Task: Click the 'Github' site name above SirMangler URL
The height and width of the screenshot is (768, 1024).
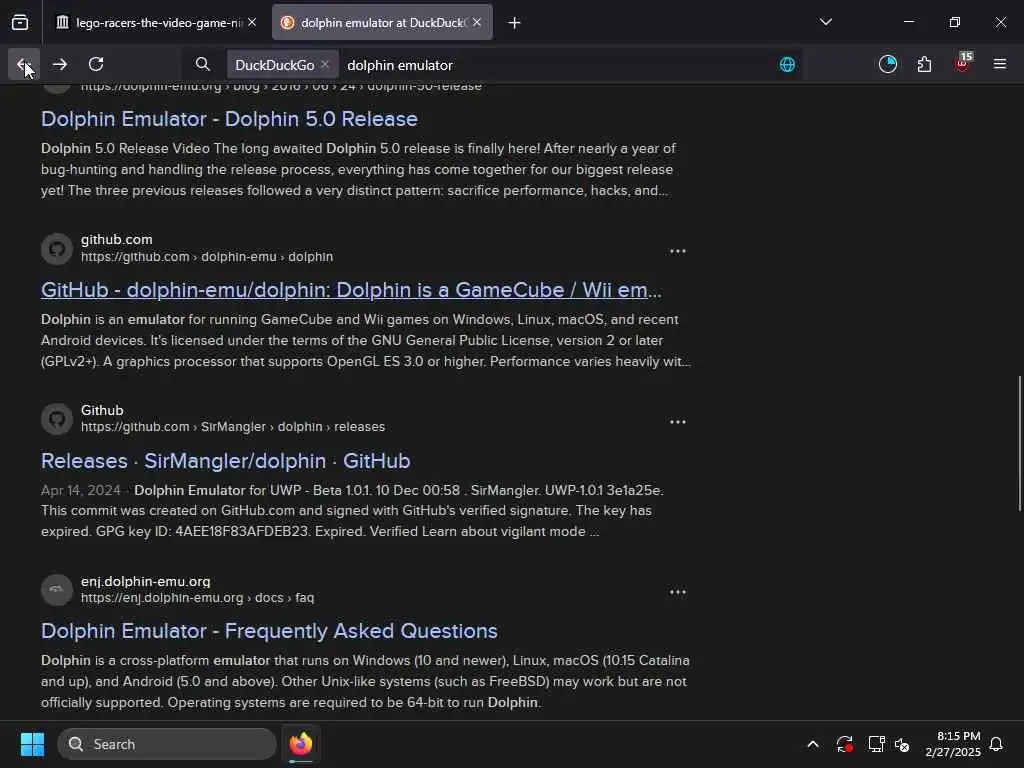Action: pos(102,410)
